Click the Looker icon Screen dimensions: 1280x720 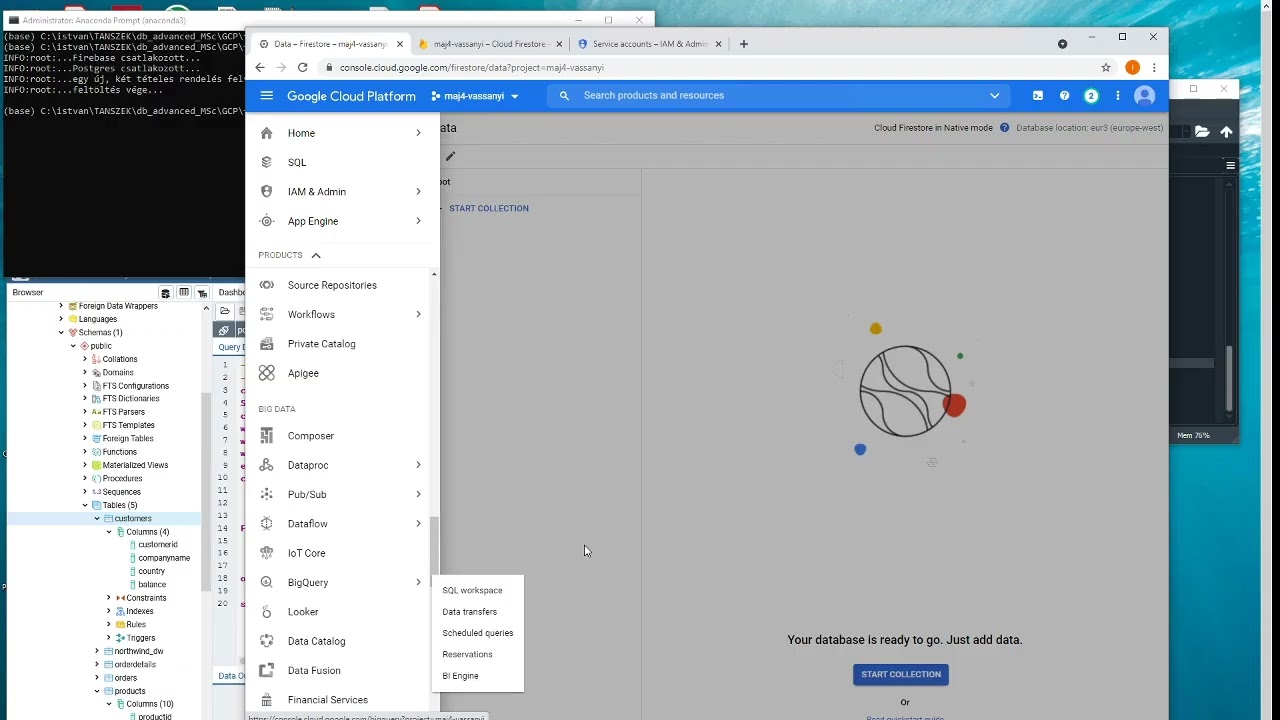click(266, 612)
